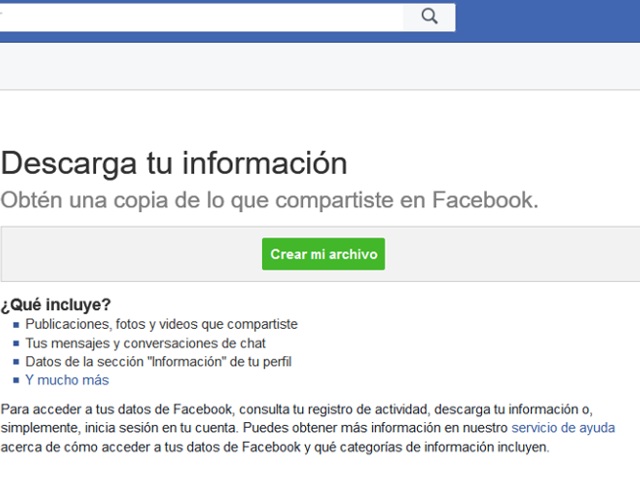Click the Descarga tu información heading
Screen dimensions: 640x480
(174, 163)
